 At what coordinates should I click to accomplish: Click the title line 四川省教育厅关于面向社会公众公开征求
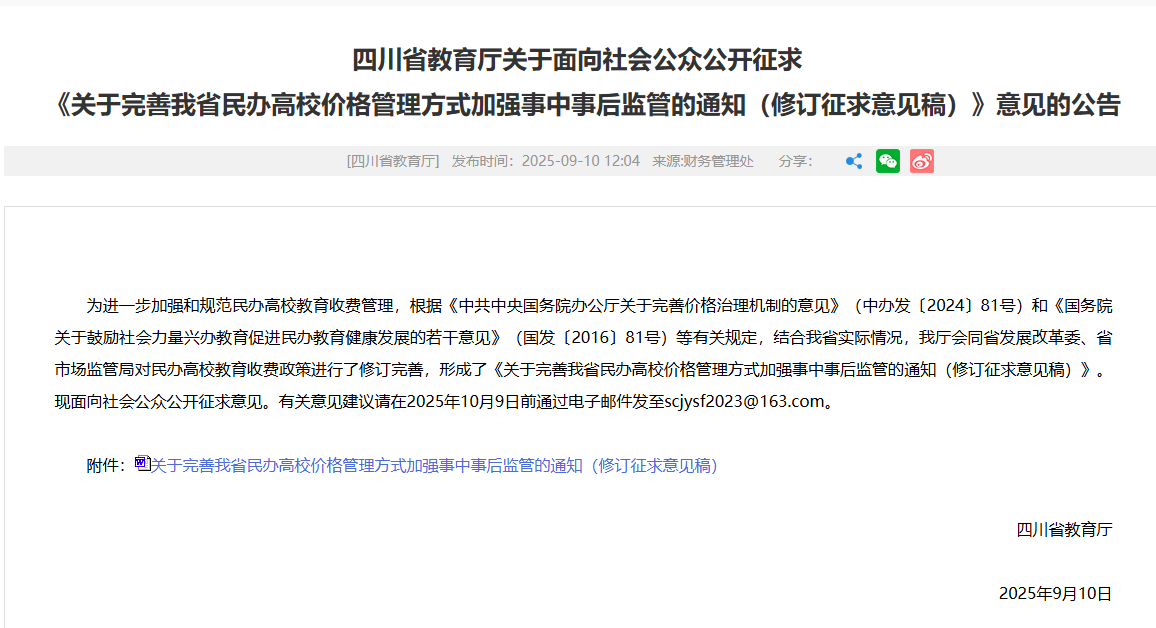(x=577, y=60)
